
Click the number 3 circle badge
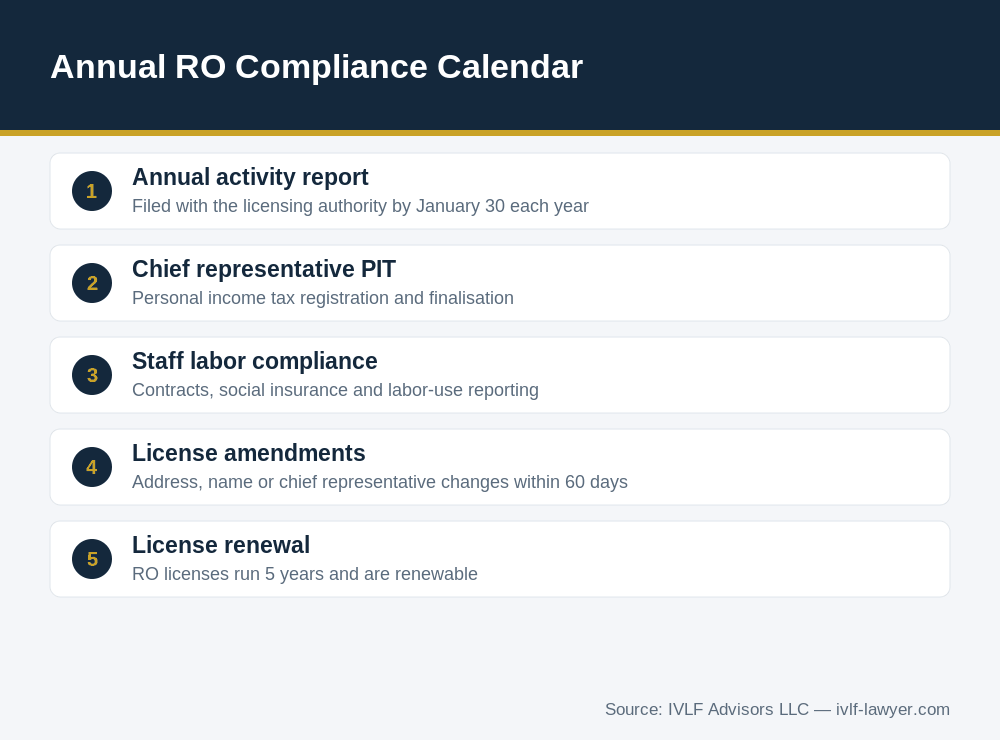pyautogui.click(x=92, y=374)
